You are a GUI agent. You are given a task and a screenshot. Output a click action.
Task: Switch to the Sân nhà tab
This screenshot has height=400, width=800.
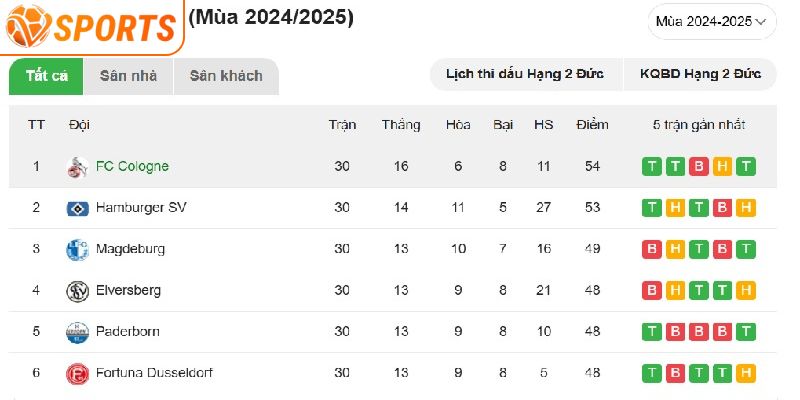(128, 76)
